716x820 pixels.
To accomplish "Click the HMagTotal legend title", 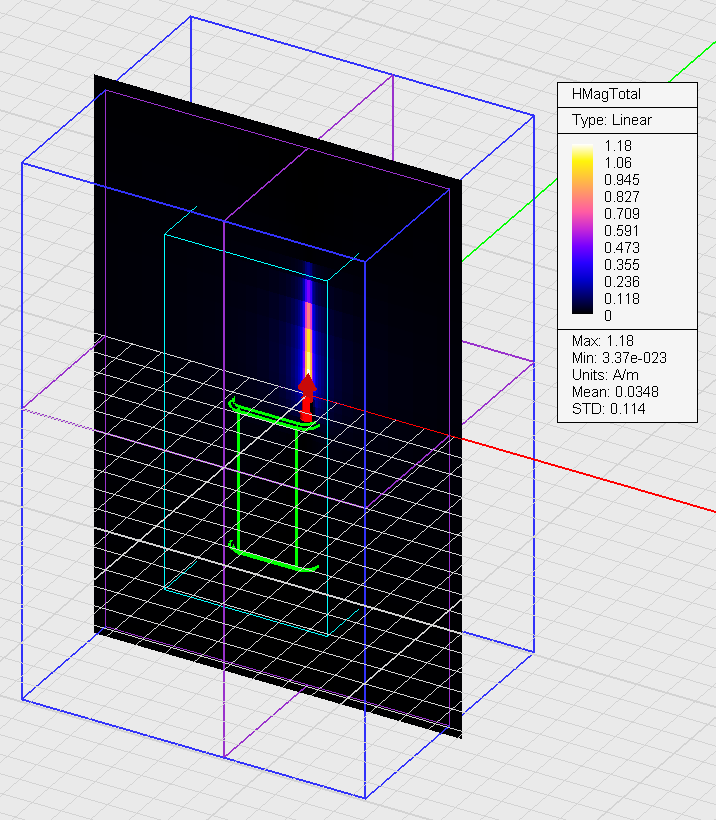I will pos(605,94).
